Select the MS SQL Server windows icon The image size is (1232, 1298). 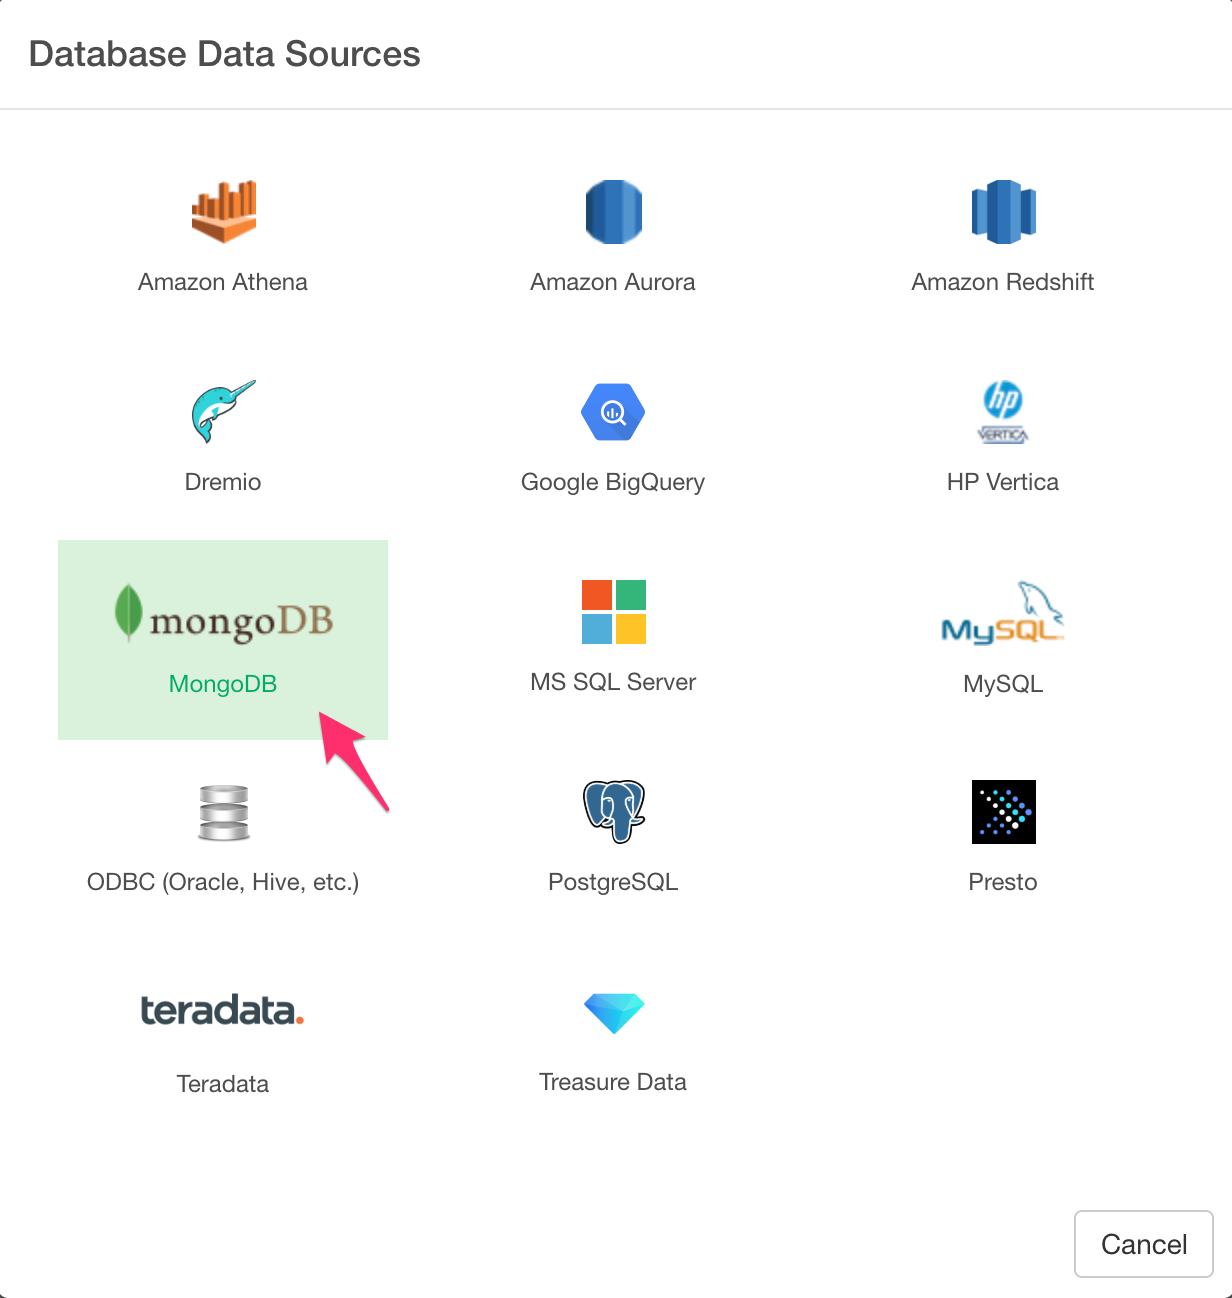coord(613,612)
